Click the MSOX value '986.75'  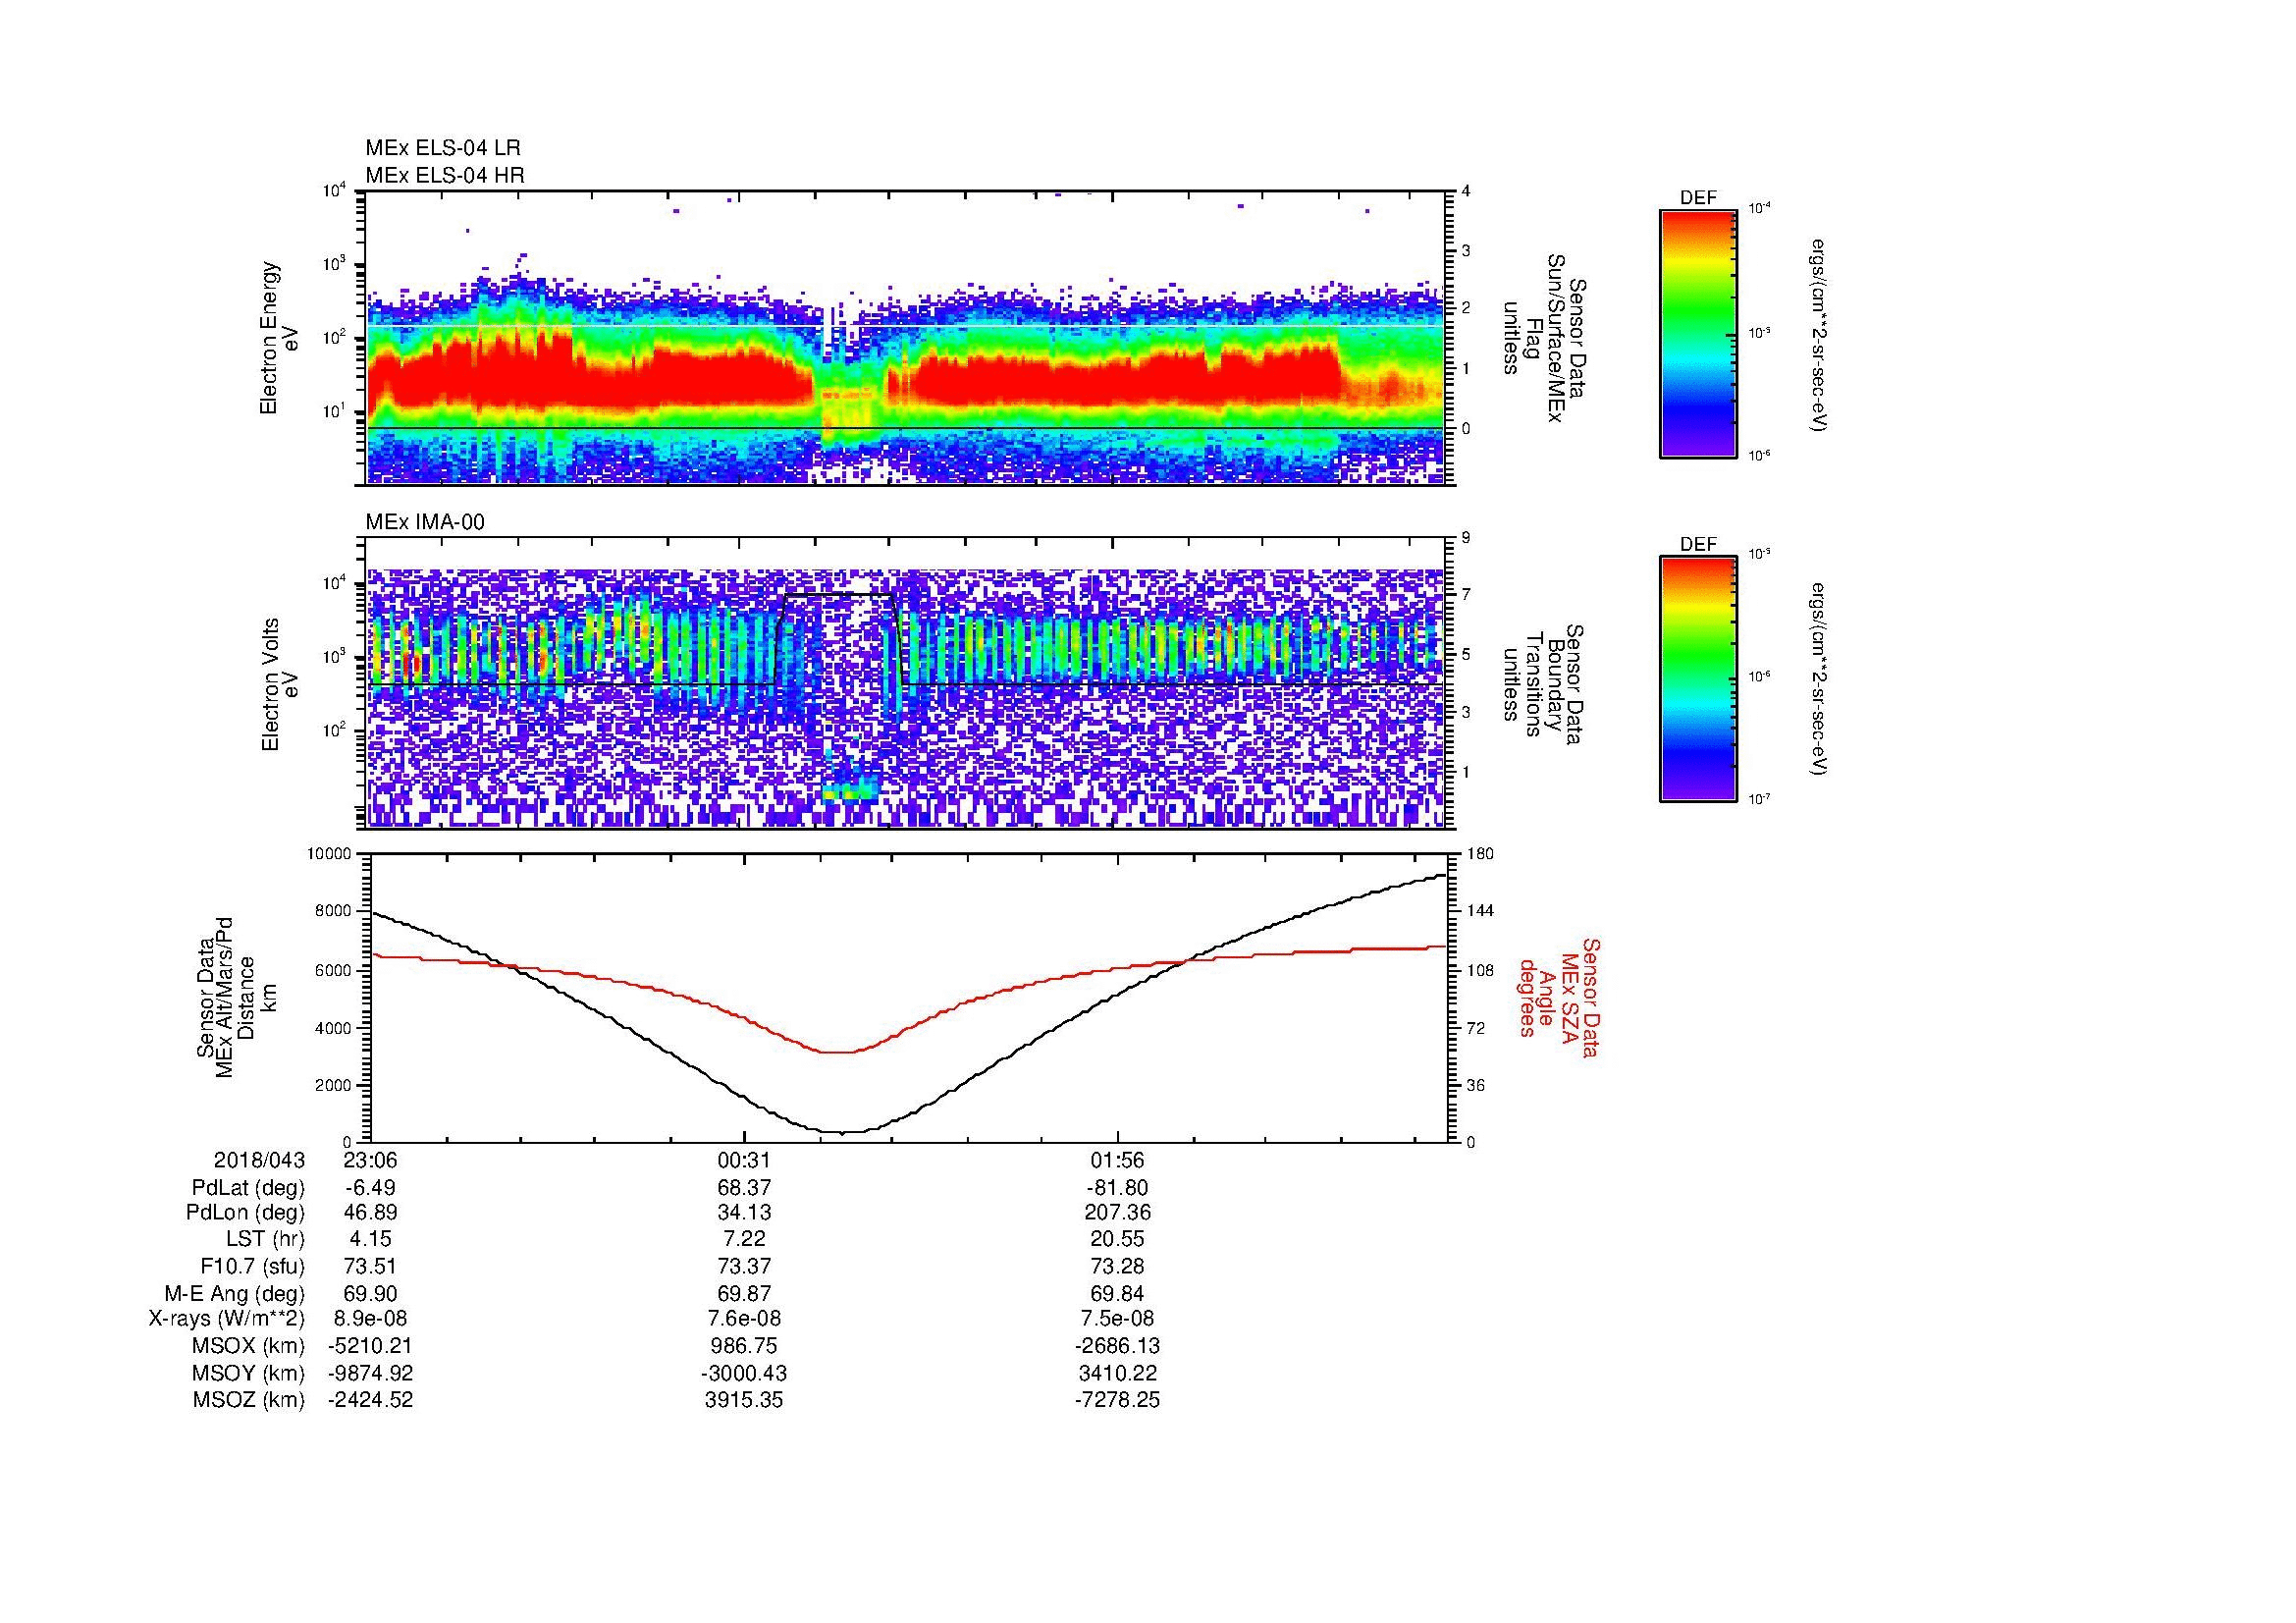point(744,1346)
